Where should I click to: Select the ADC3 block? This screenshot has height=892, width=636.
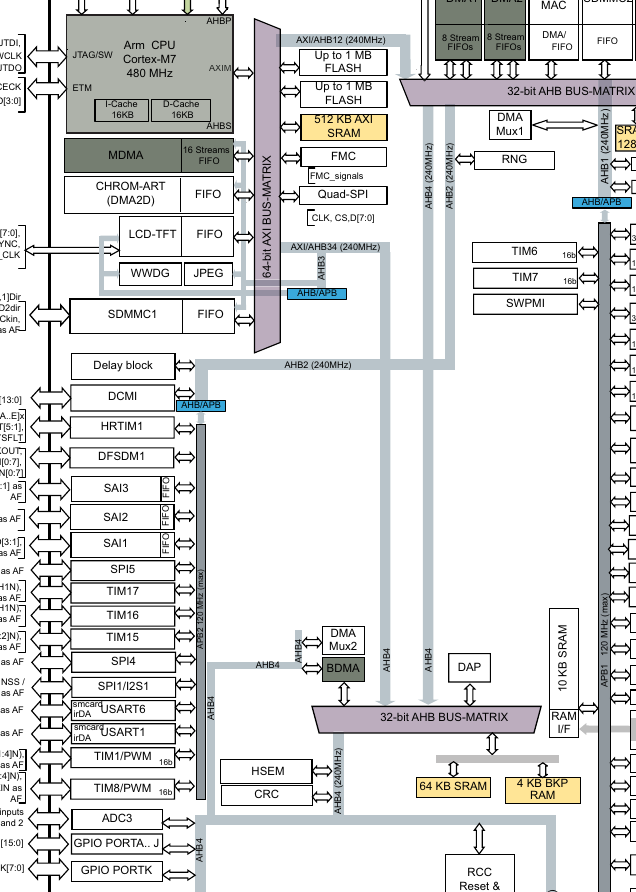117,819
